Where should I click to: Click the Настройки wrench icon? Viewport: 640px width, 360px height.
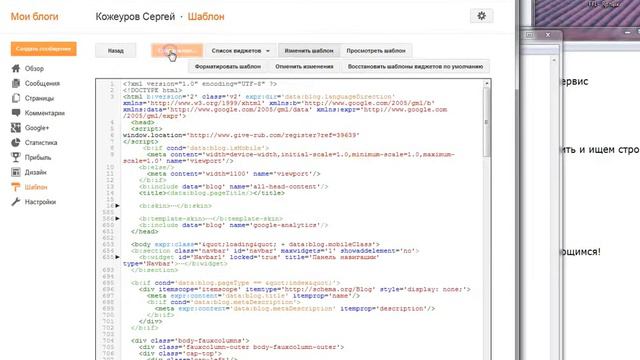pos(16,202)
